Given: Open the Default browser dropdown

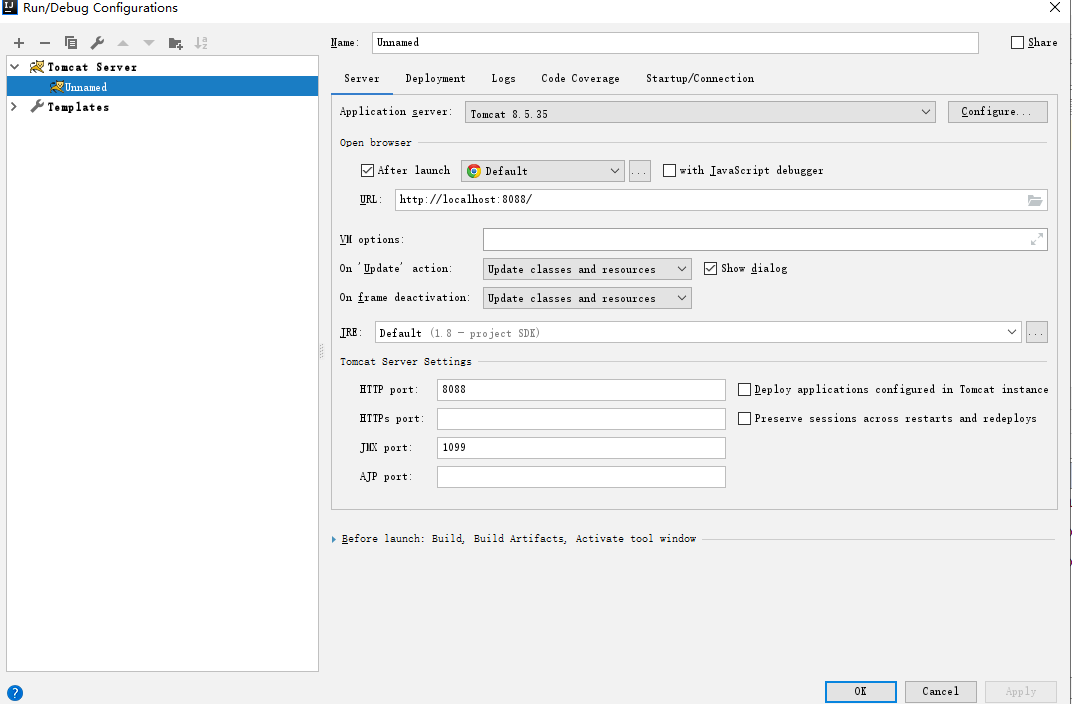Looking at the screenshot, I should point(543,171).
